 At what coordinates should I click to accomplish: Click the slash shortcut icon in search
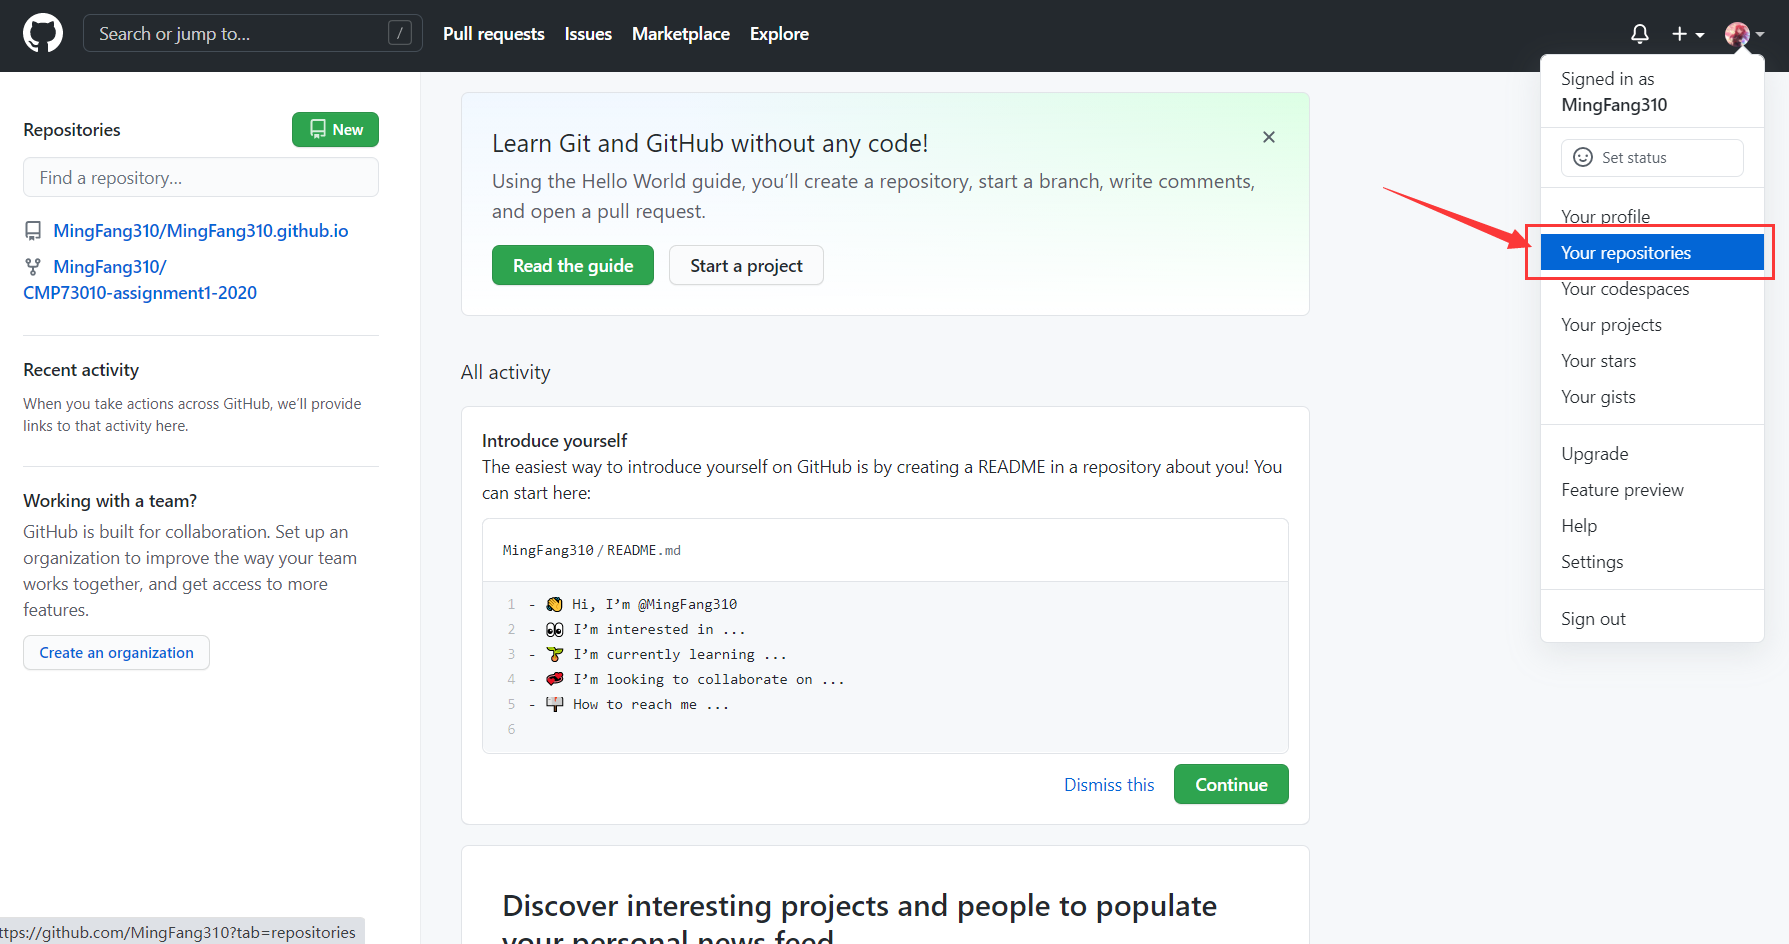point(400,33)
